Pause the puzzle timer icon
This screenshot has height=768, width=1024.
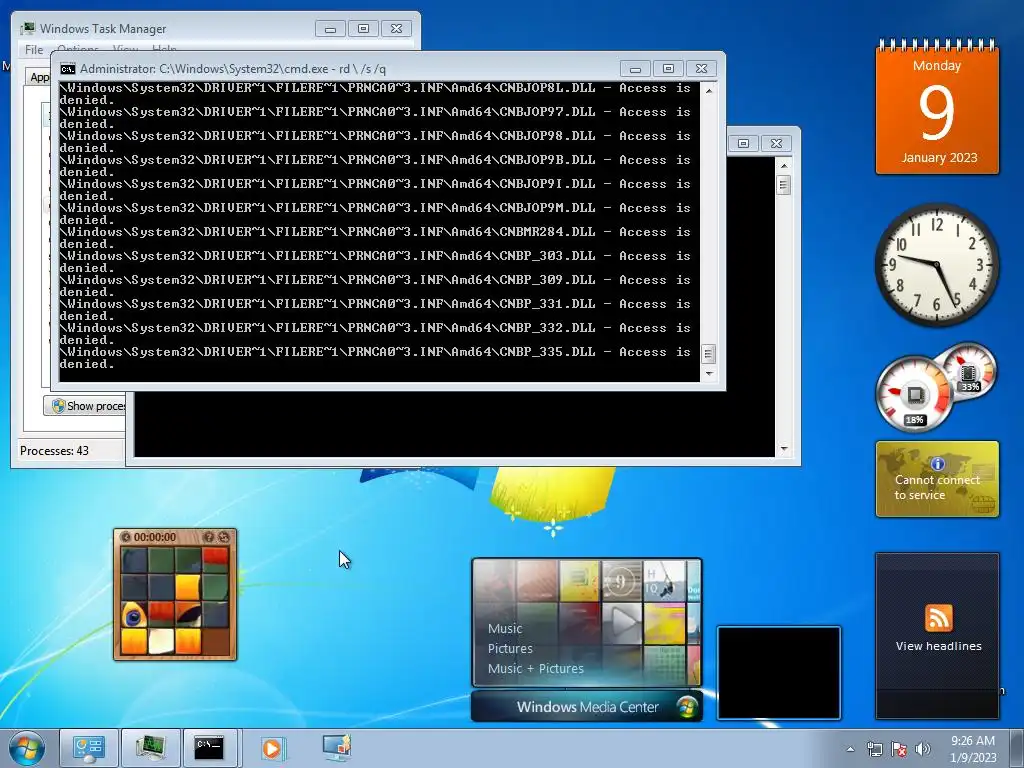pyautogui.click(x=125, y=537)
